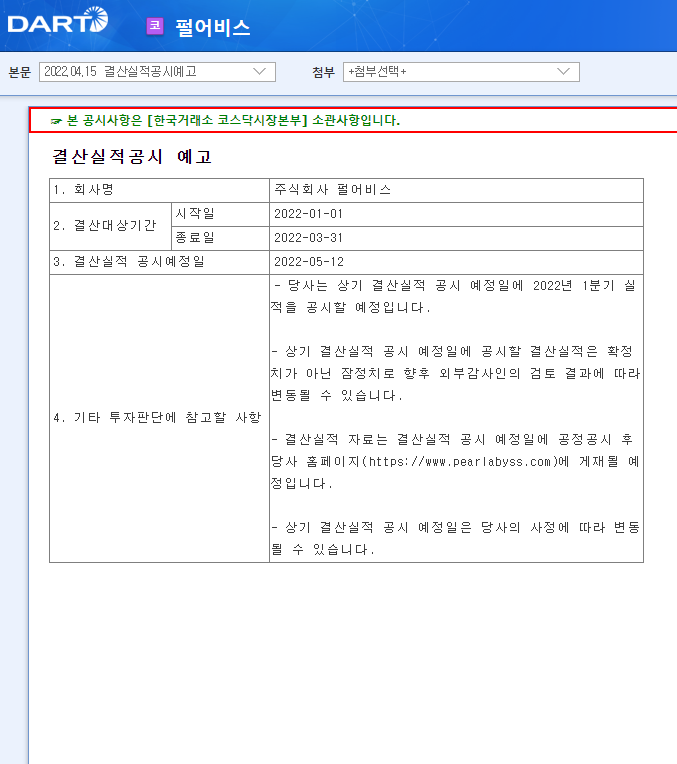Open the 본문 document dropdown

tap(157, 72)
